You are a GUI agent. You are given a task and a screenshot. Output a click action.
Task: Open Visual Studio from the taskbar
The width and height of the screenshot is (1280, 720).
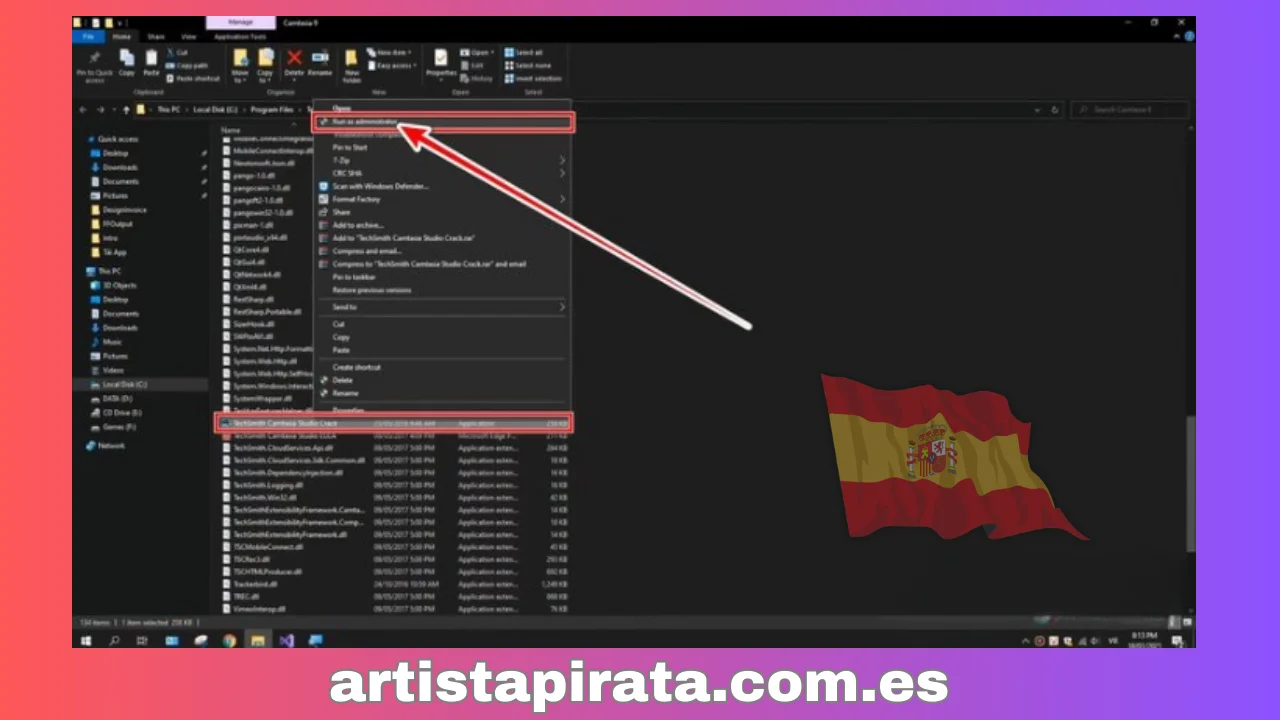(x=287, y=640)
